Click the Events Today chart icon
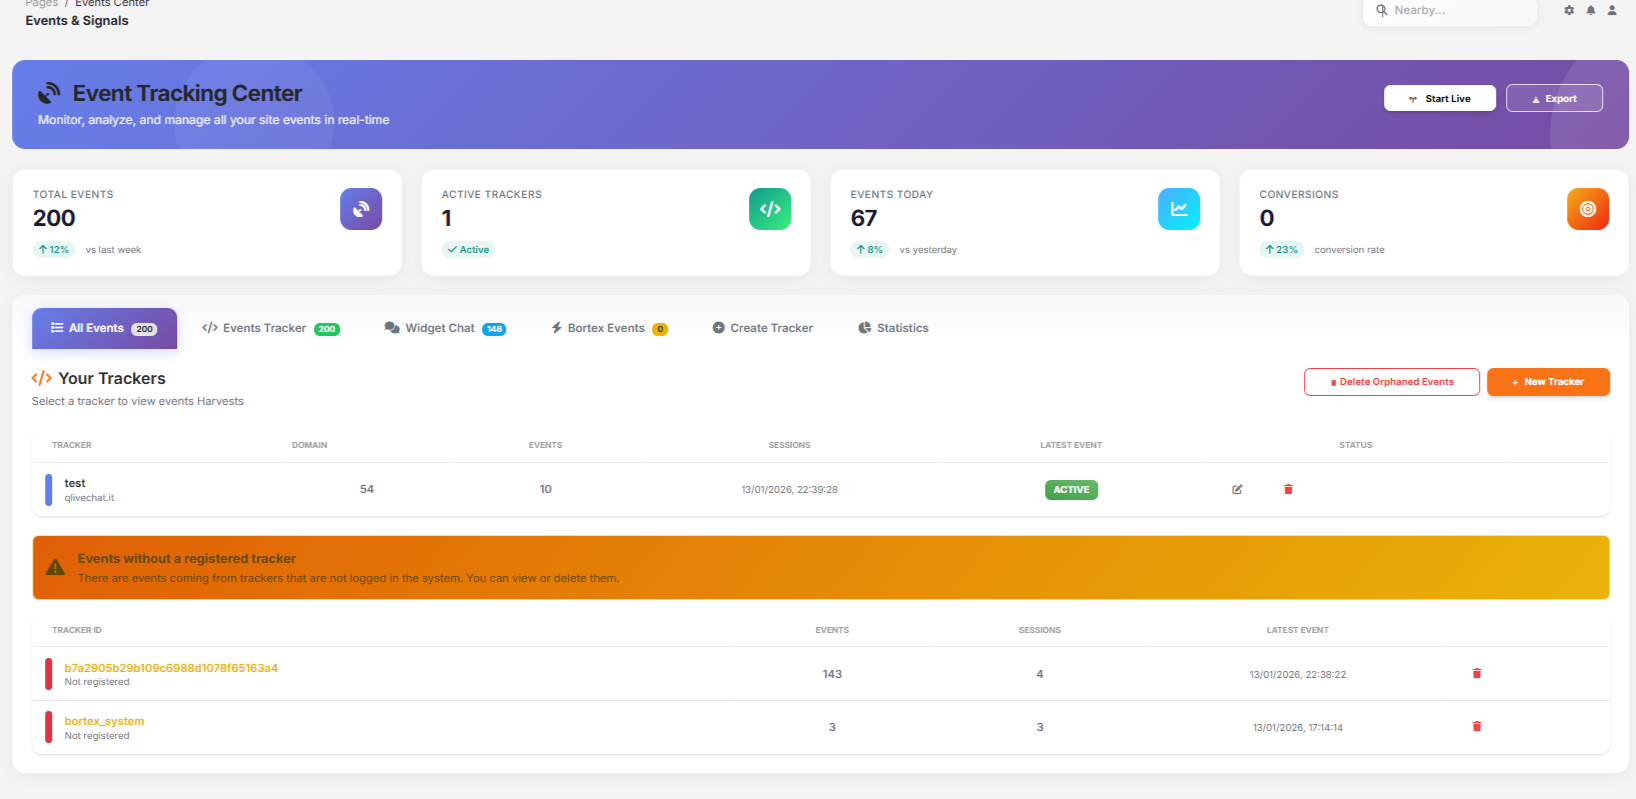1636x799 pixels. click(1178, 209)
